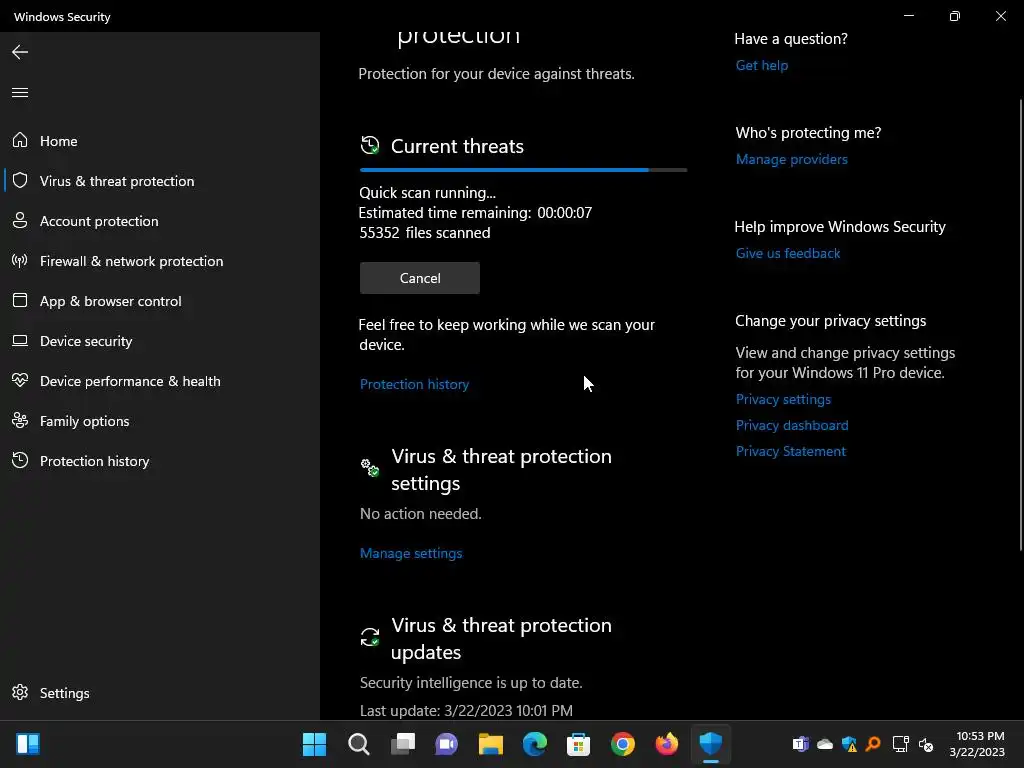
Task: Open the taskbar clock and date
Action: click(x=976, y=744)
